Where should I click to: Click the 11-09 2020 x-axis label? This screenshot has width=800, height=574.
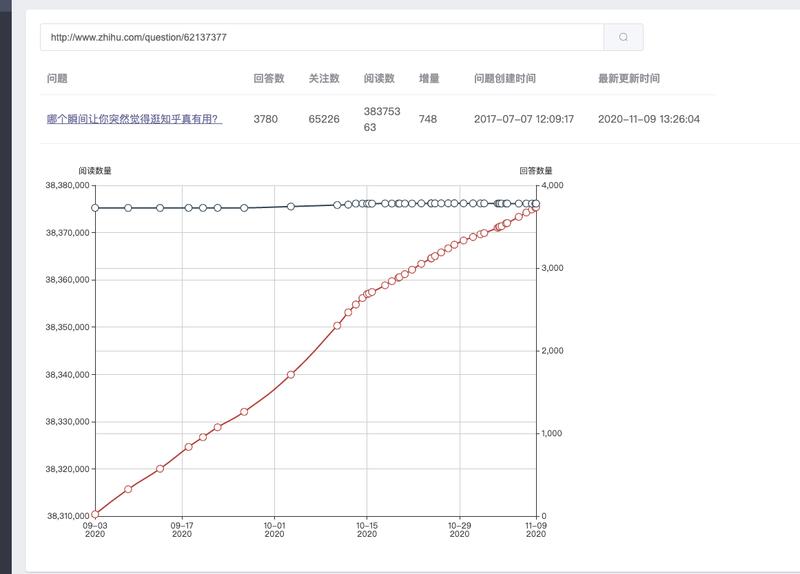click(x=536, y=530)
